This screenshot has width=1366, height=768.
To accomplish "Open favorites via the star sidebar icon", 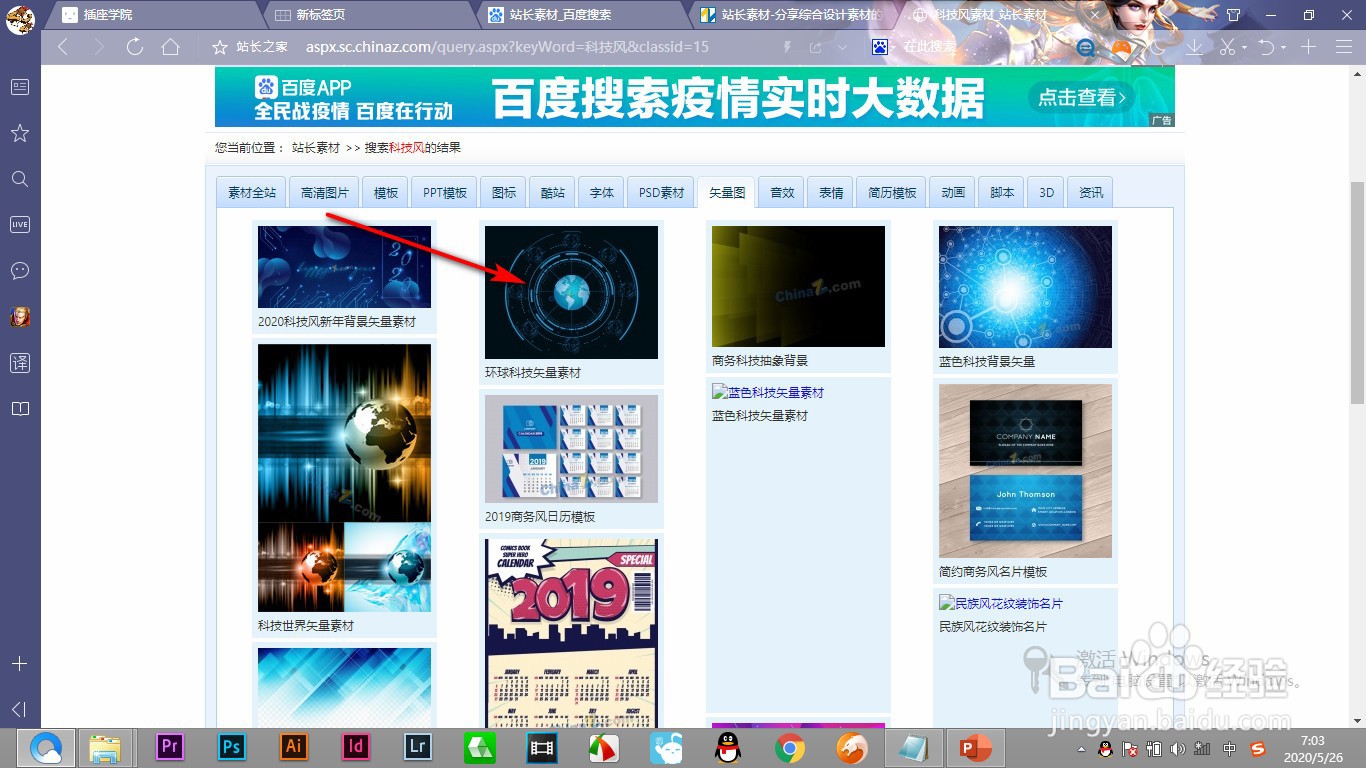I will 19,133.
